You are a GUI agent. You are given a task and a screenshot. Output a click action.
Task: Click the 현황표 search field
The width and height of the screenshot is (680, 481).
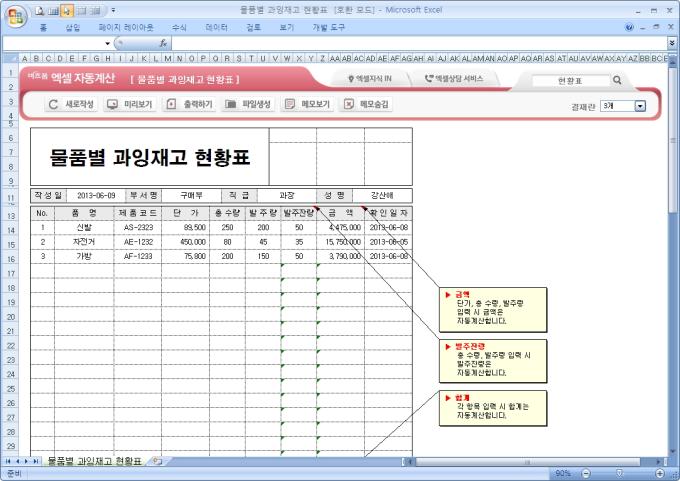coord(570,80)
